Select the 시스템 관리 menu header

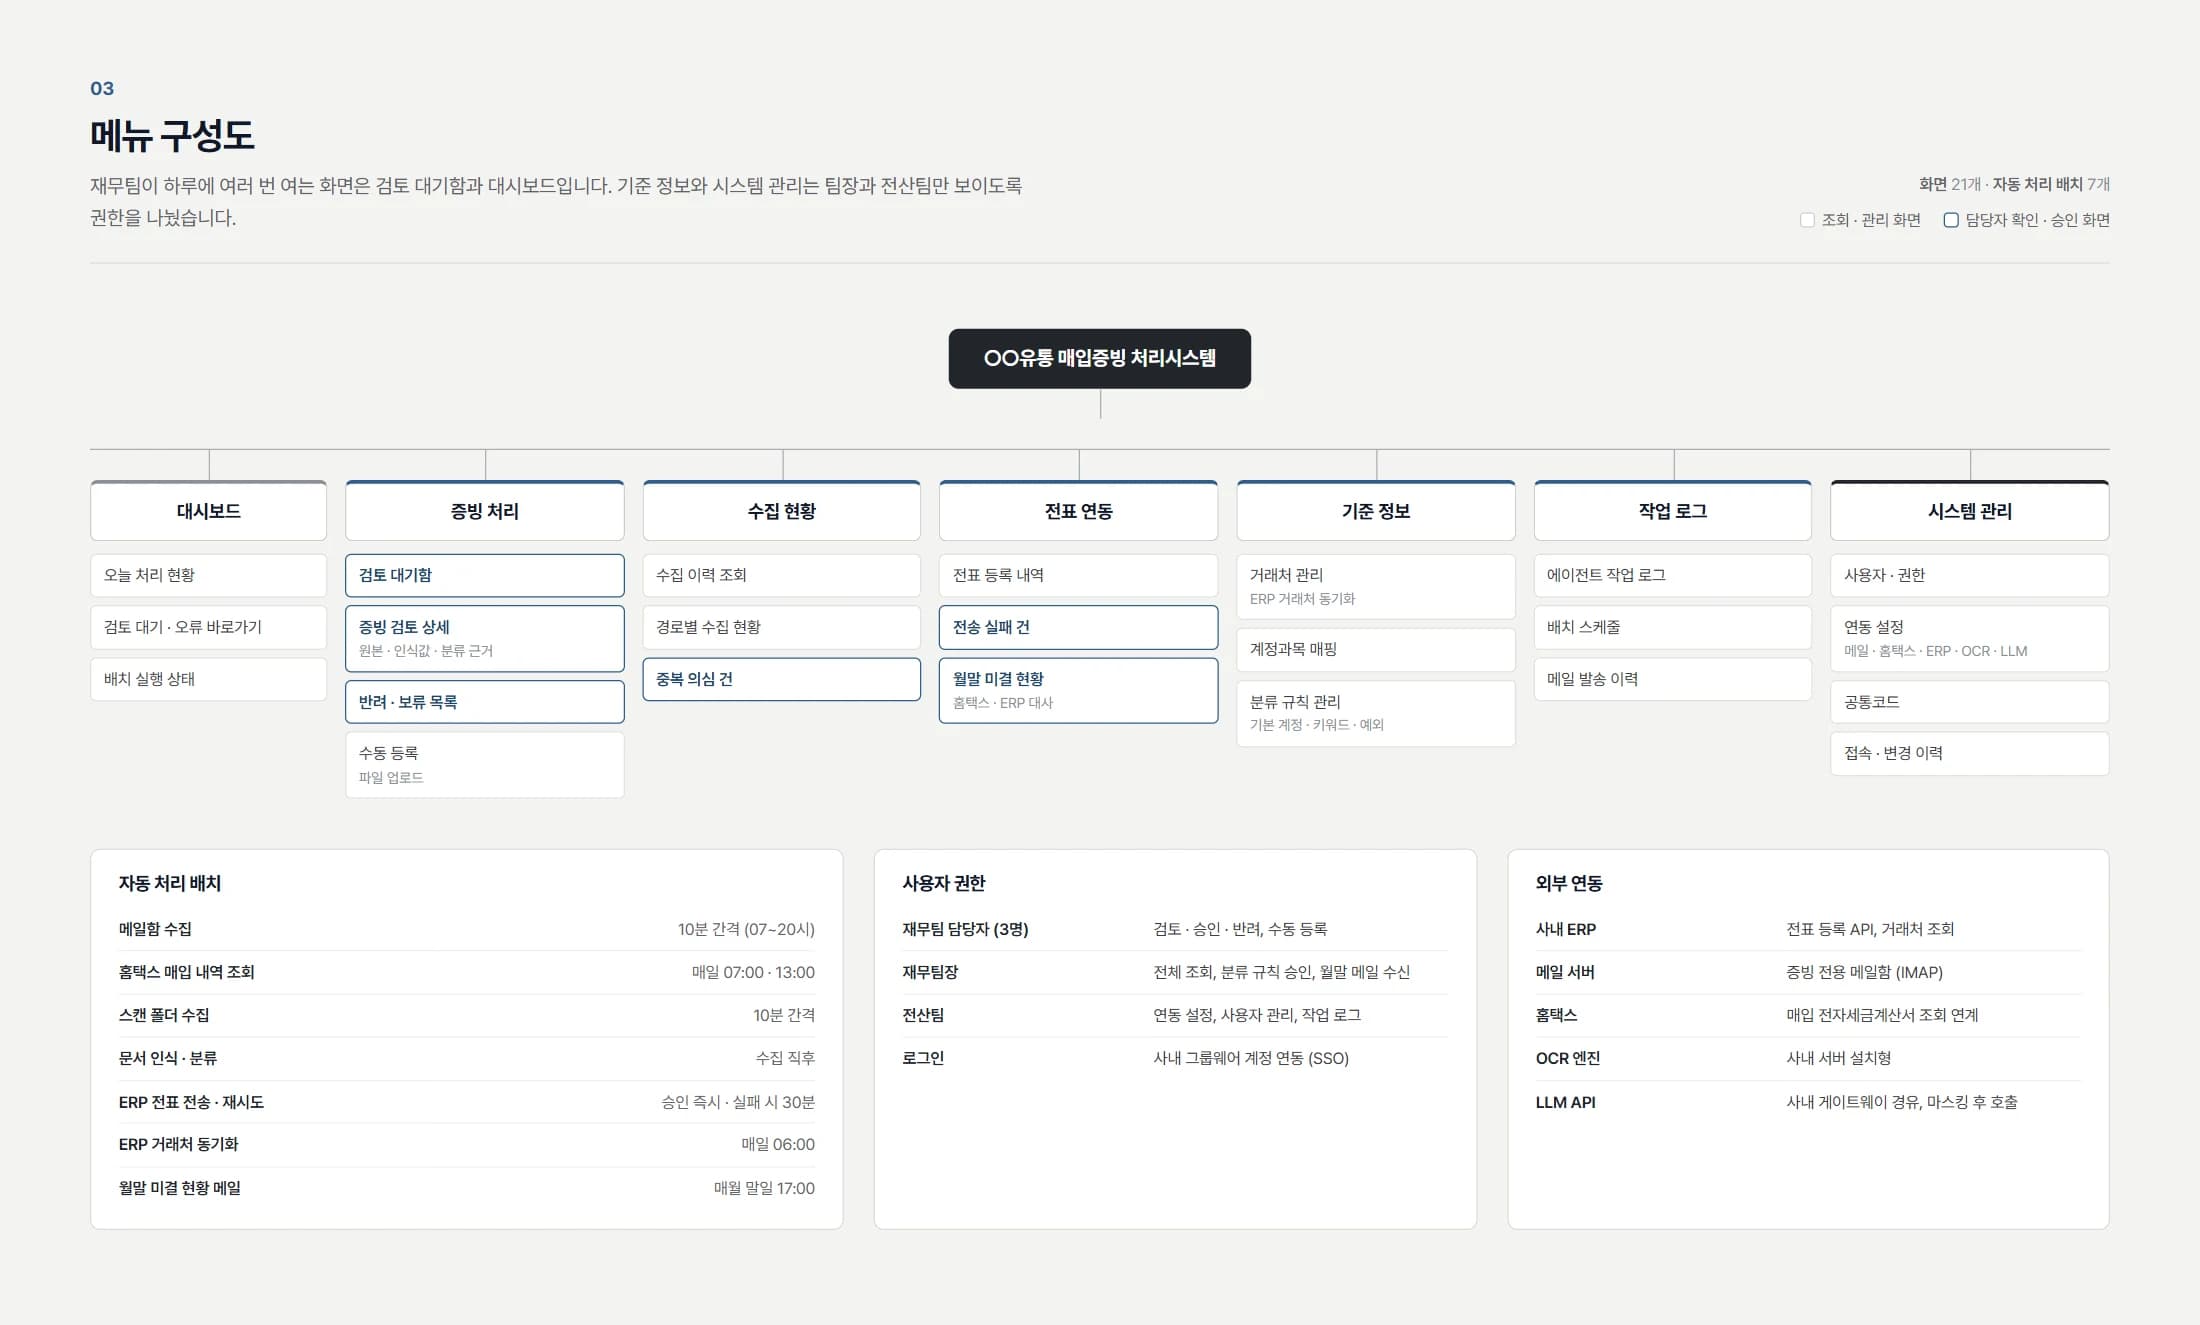pyautogui.click(x=1970, y=511)
